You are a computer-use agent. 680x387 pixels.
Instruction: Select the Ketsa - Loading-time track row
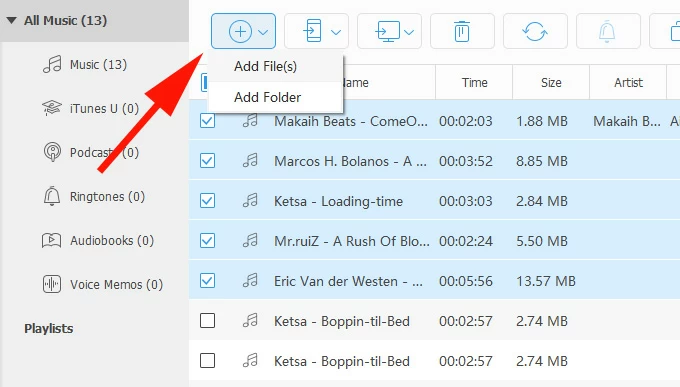(435, 201)
